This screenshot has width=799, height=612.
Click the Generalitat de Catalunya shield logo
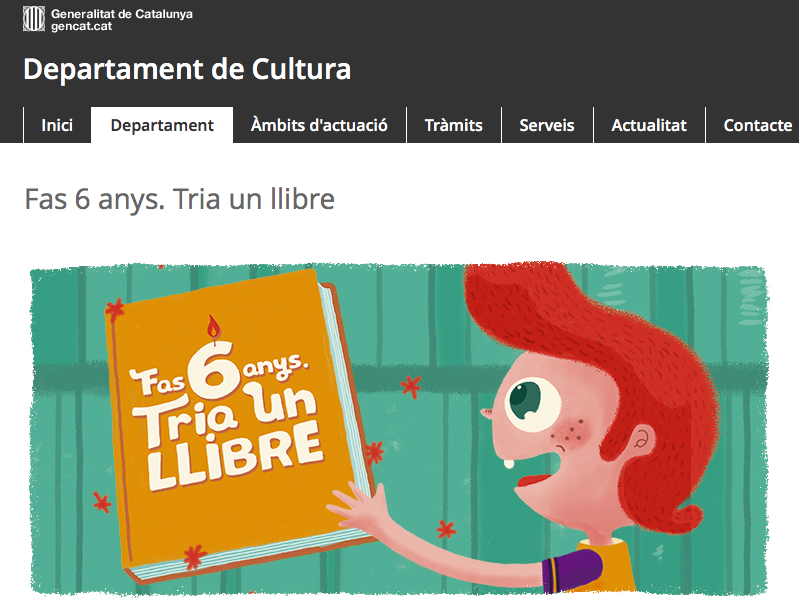pyautogui.click(x=34, y=19)
